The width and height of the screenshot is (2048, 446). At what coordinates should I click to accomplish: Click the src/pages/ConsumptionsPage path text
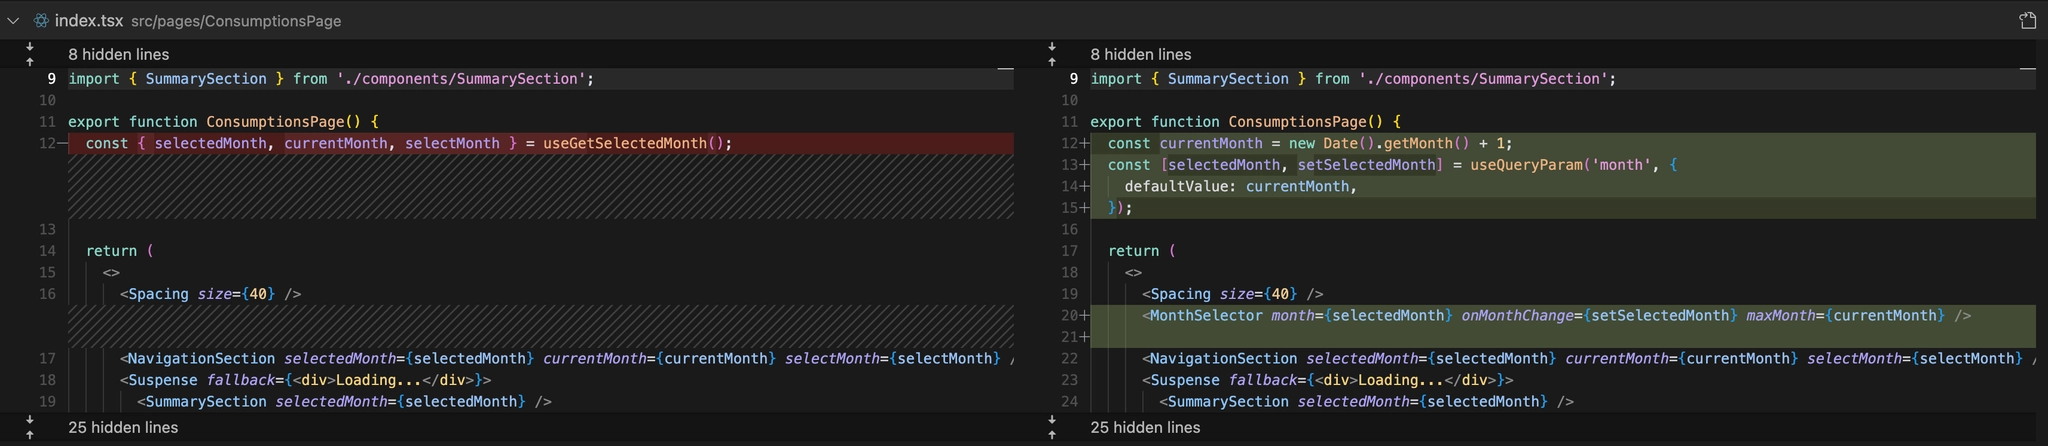coord(236,21)
